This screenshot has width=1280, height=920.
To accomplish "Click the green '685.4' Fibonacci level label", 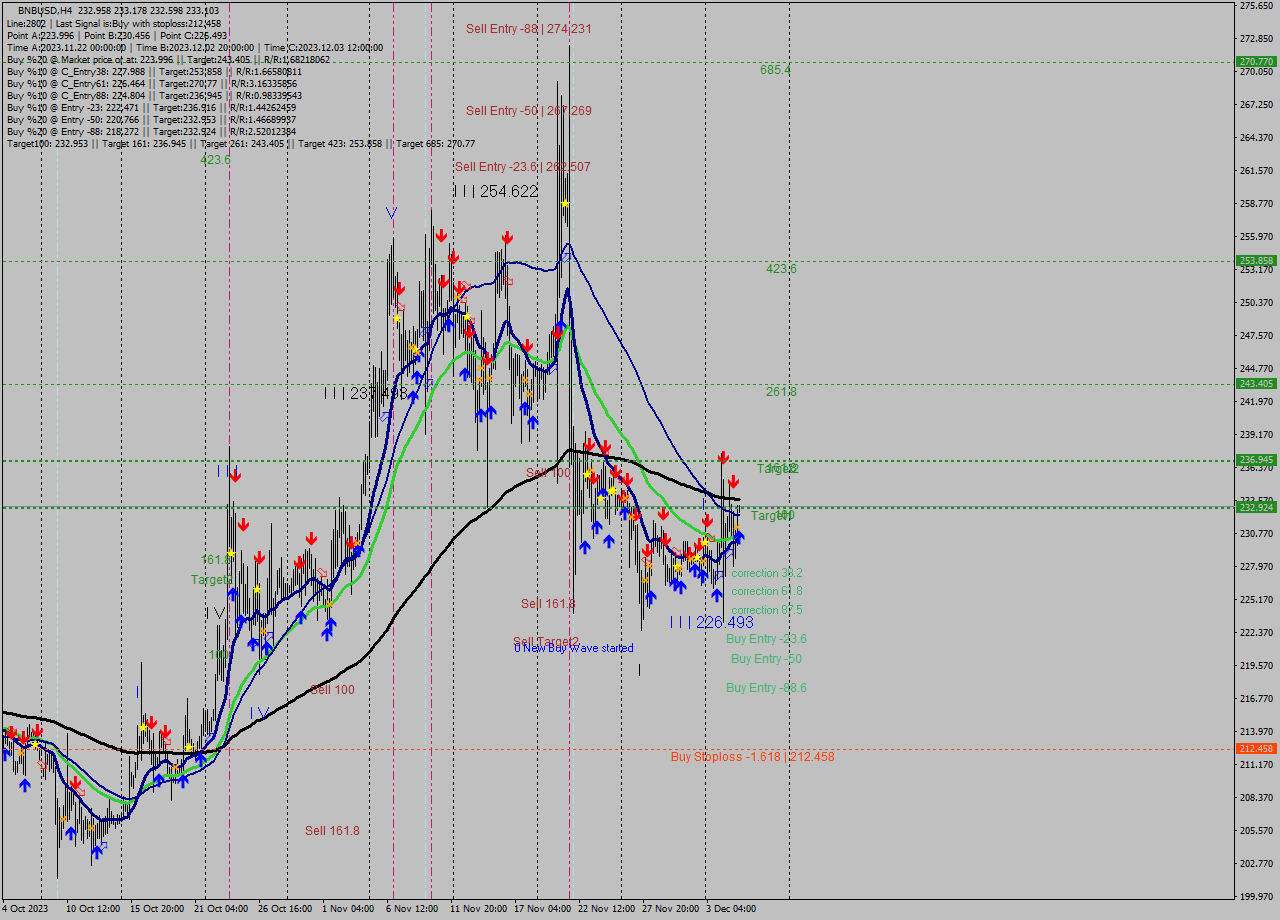I will 775,70.
